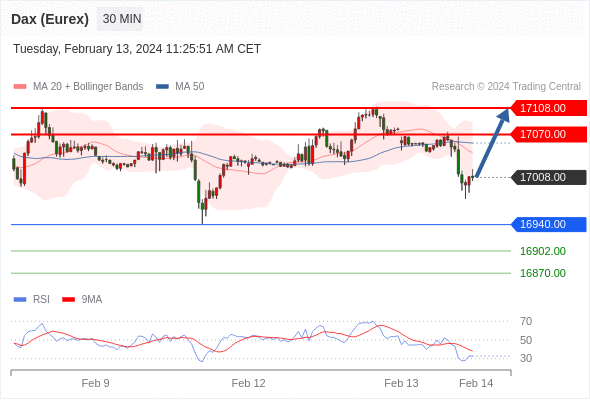Click the 17108.00 resistance price tag
Viewport: 590px width, 400px height.
click(x=548, y=108)
